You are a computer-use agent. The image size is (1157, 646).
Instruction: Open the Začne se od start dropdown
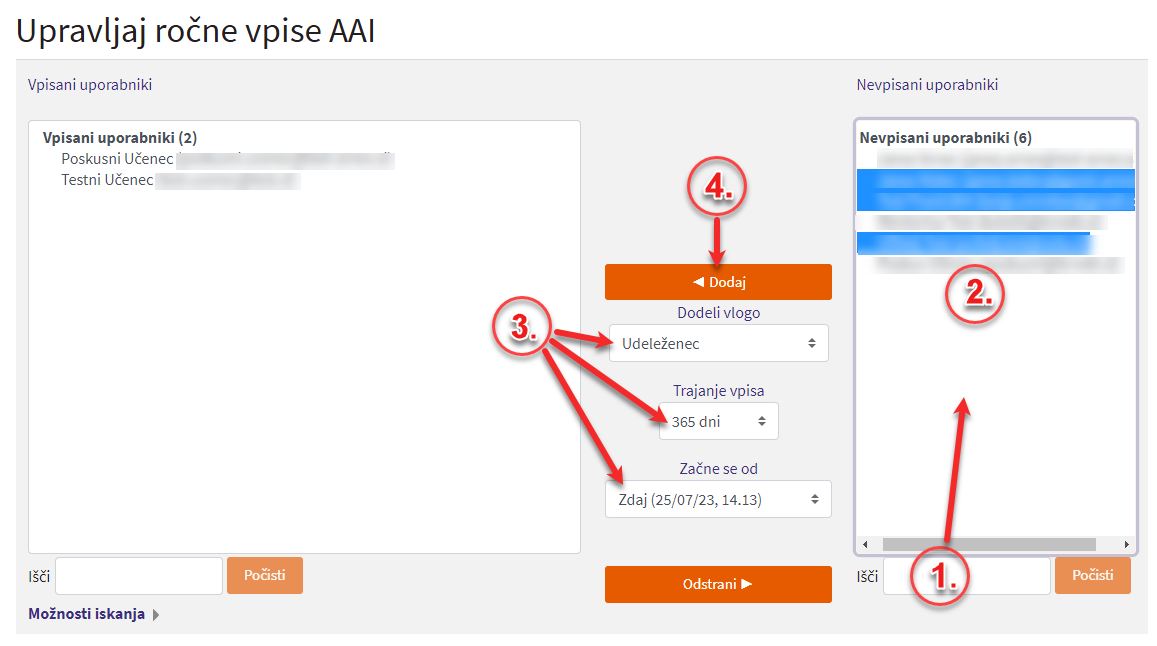[717, 499]
